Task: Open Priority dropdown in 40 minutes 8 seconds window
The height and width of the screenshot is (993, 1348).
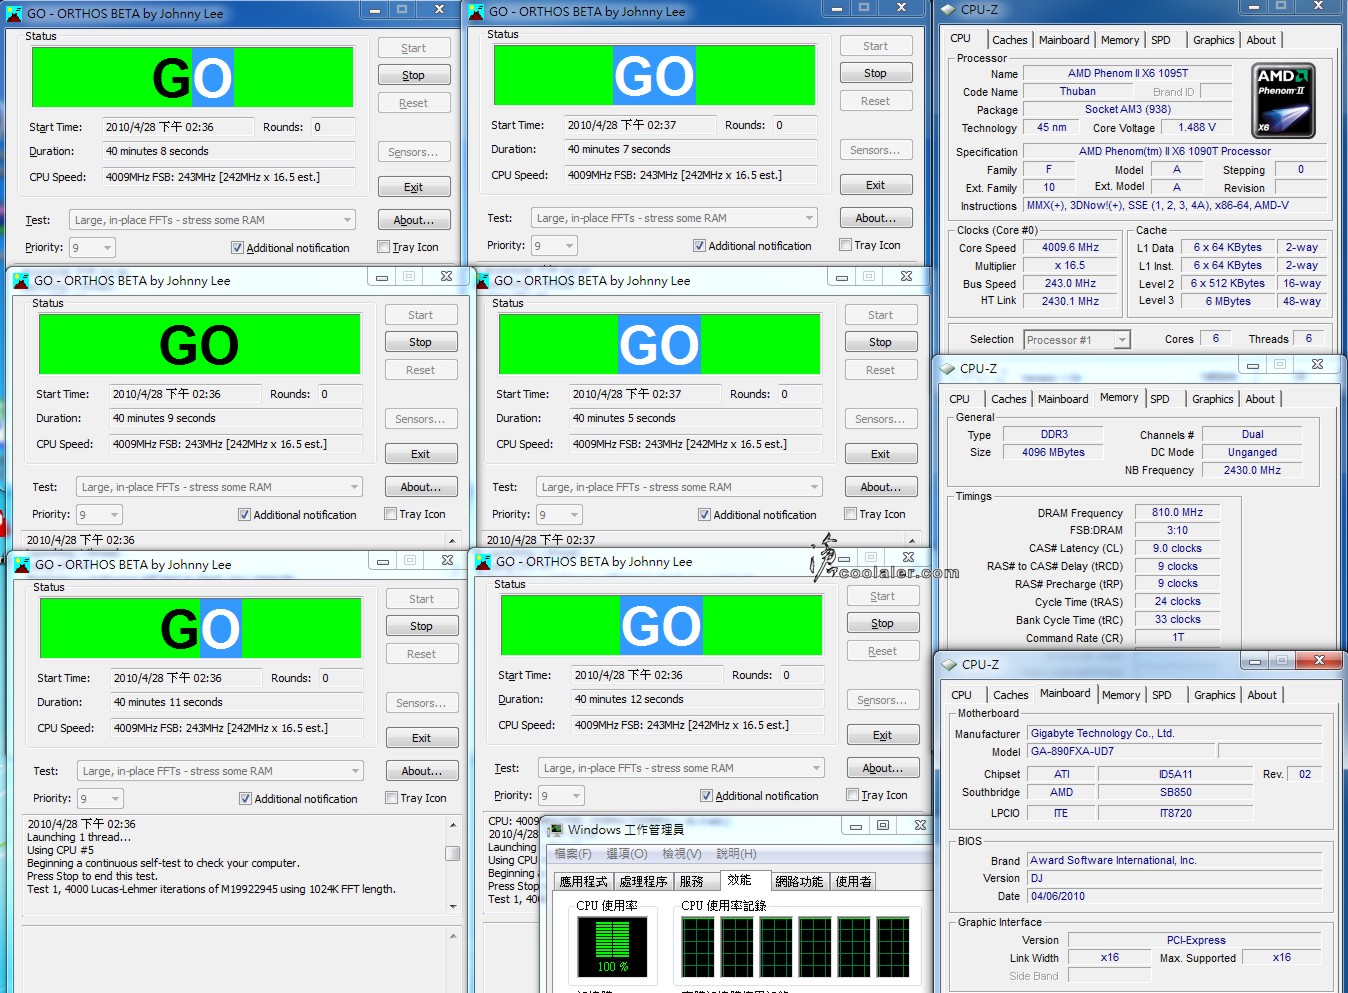Action: pyautogui.click(x=92, y=247)
